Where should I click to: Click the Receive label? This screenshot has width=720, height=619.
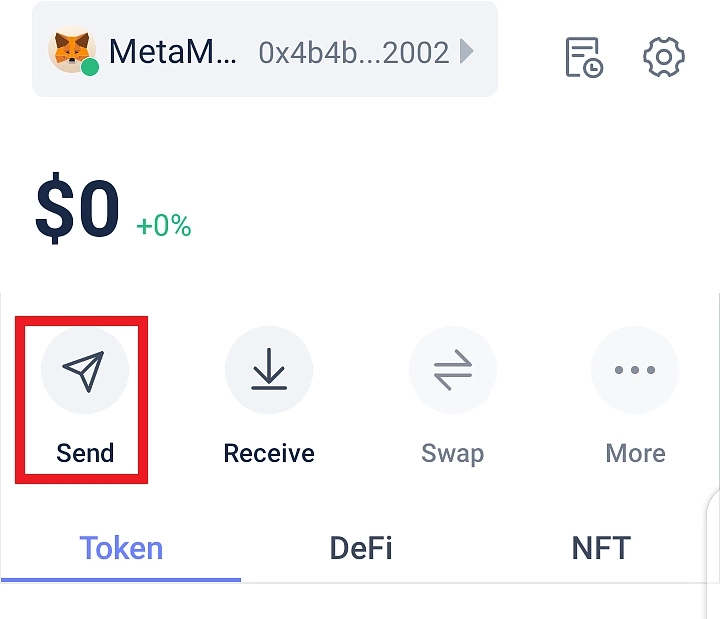coord(269,453)
